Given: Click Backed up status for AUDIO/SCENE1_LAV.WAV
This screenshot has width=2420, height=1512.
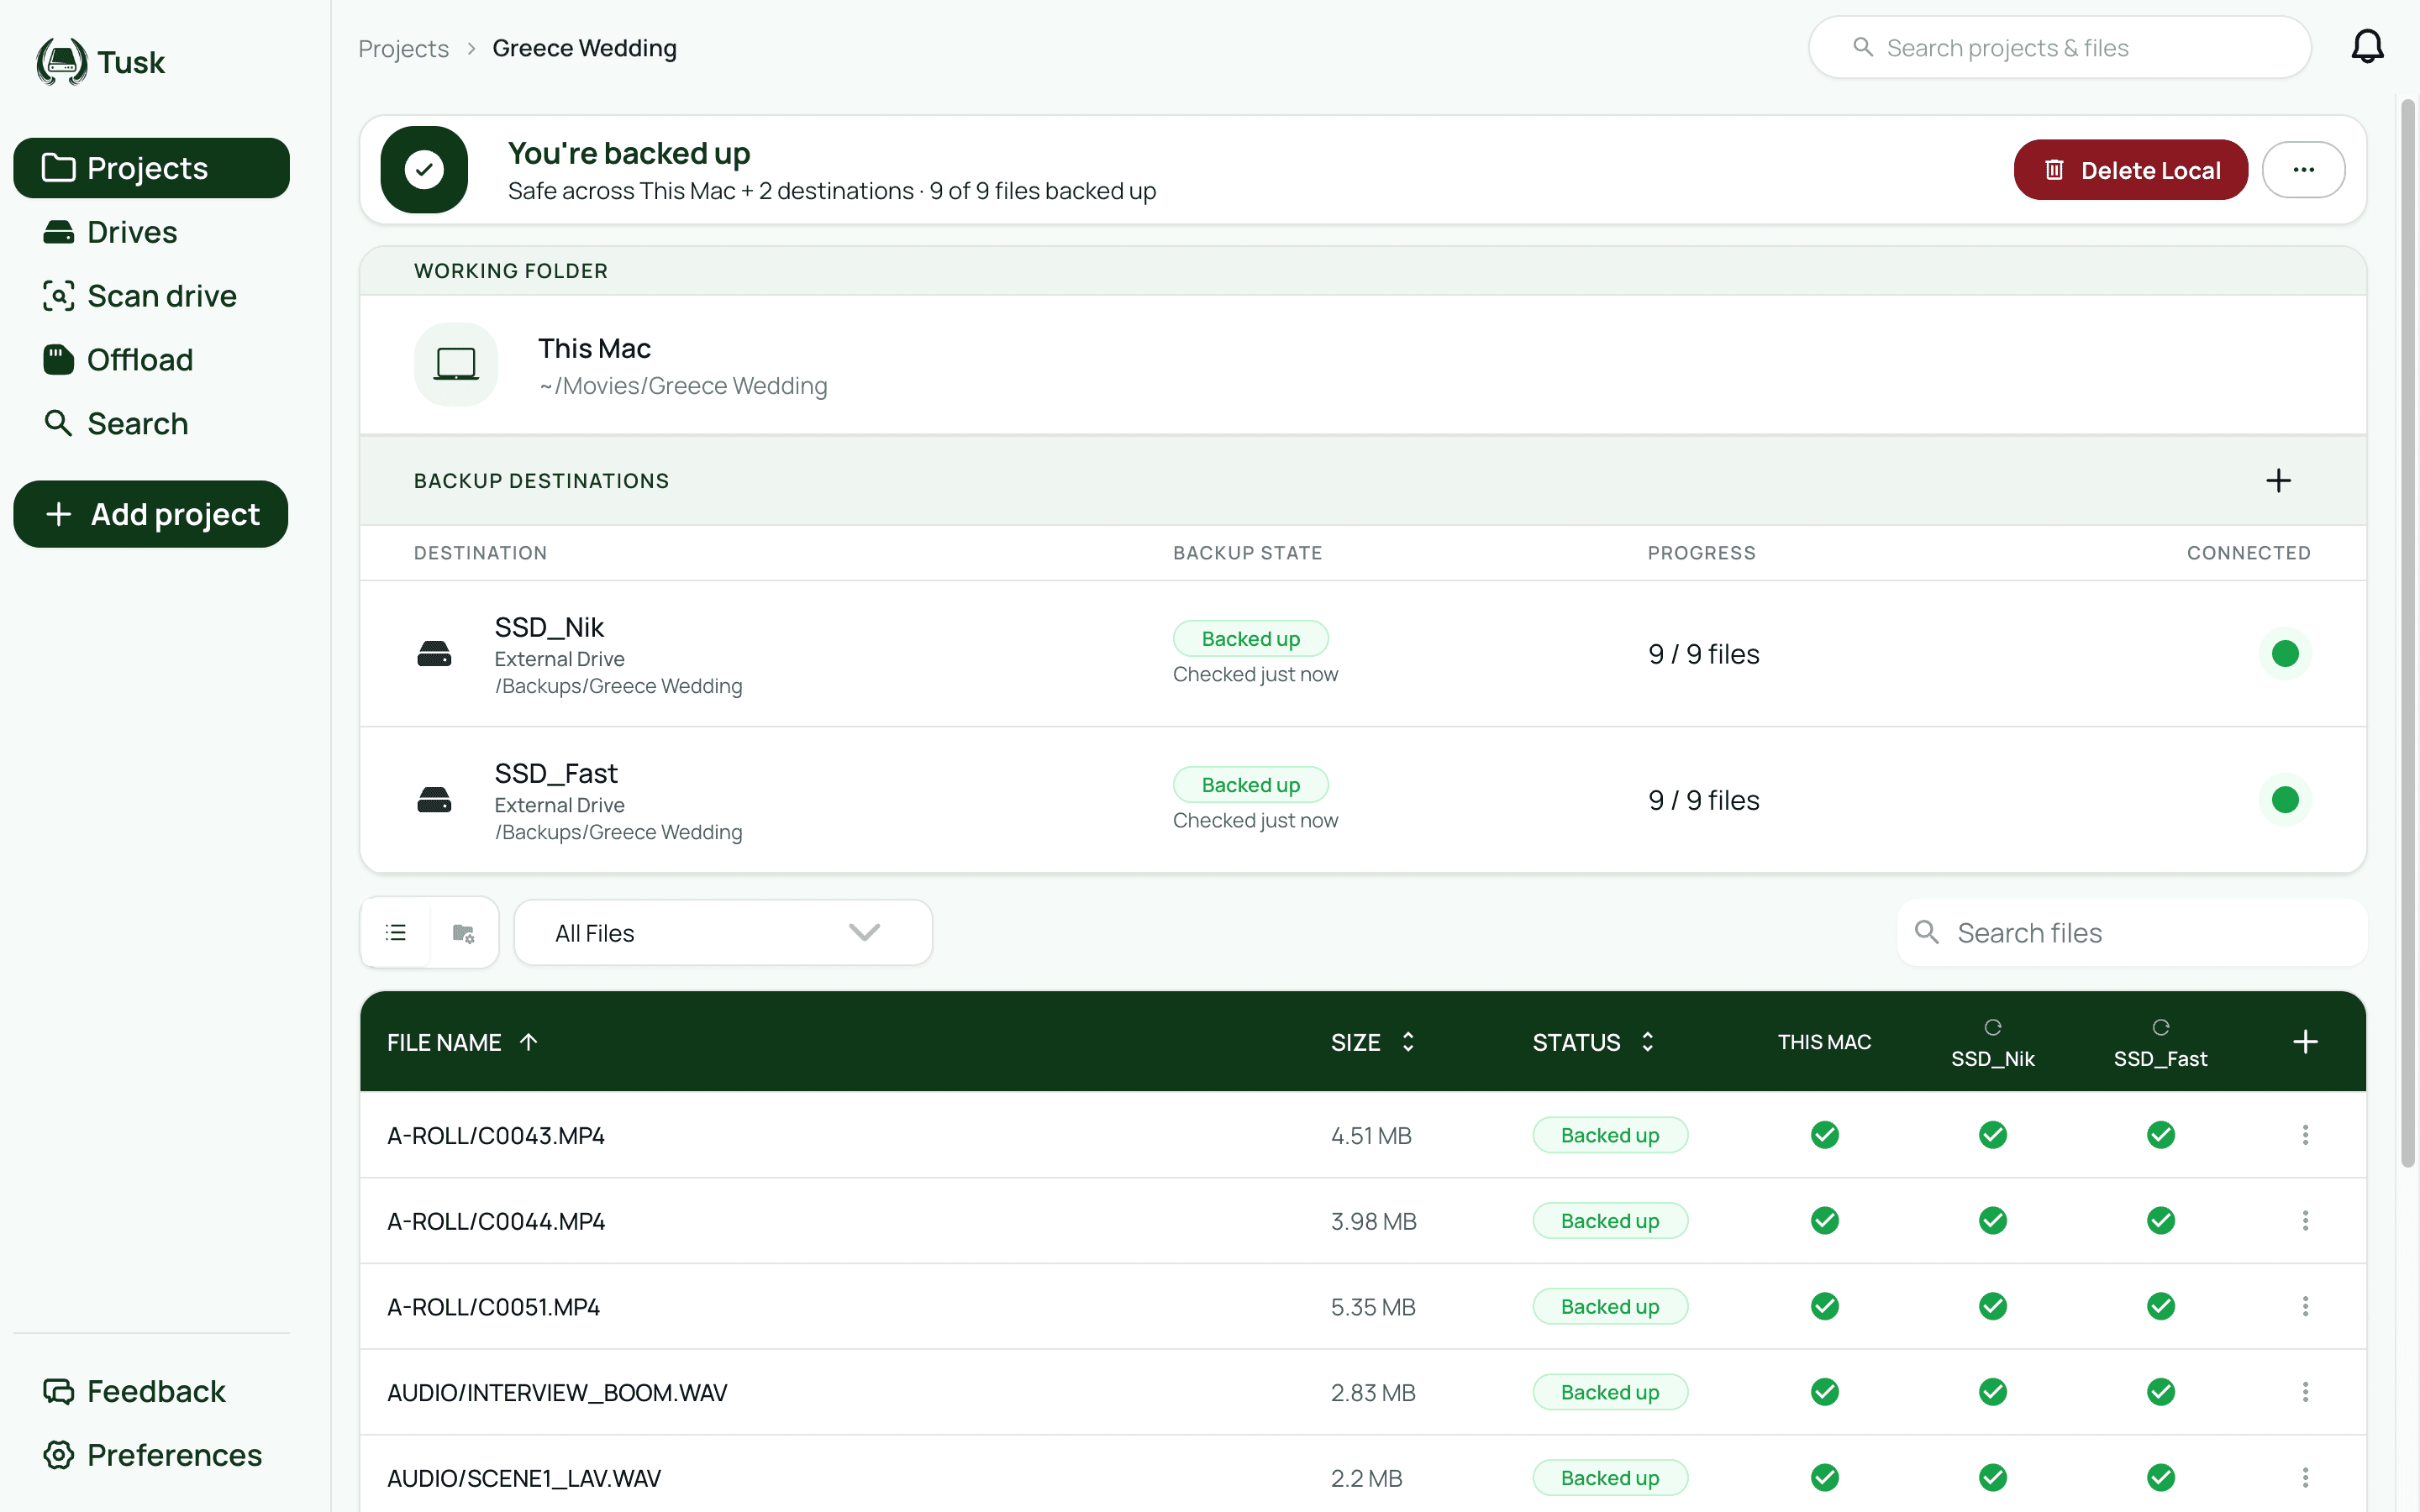Looking at the screenshot, I should point(1609,1478).
